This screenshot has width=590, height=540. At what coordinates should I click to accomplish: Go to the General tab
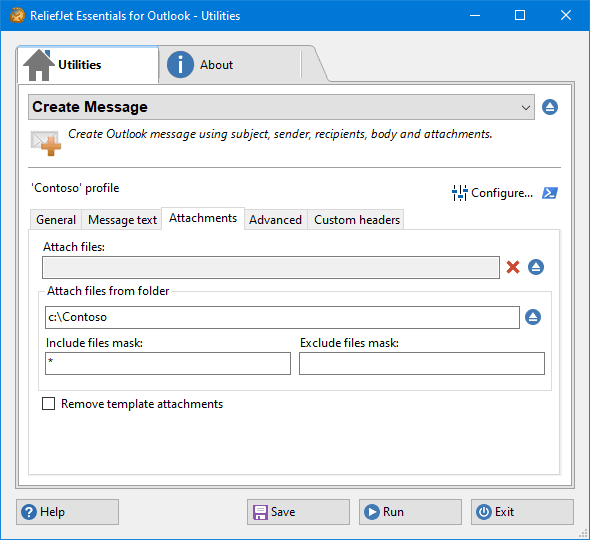[x=56, y=220]
